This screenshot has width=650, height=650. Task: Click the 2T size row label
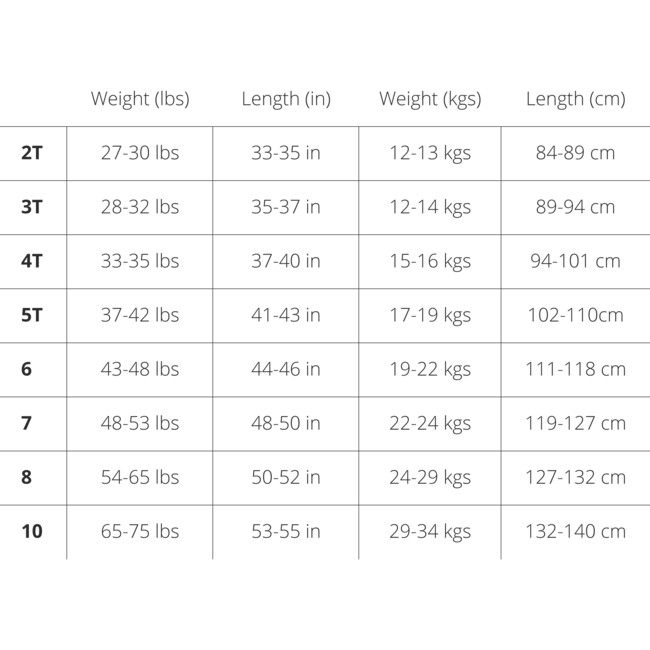[32, 153]
